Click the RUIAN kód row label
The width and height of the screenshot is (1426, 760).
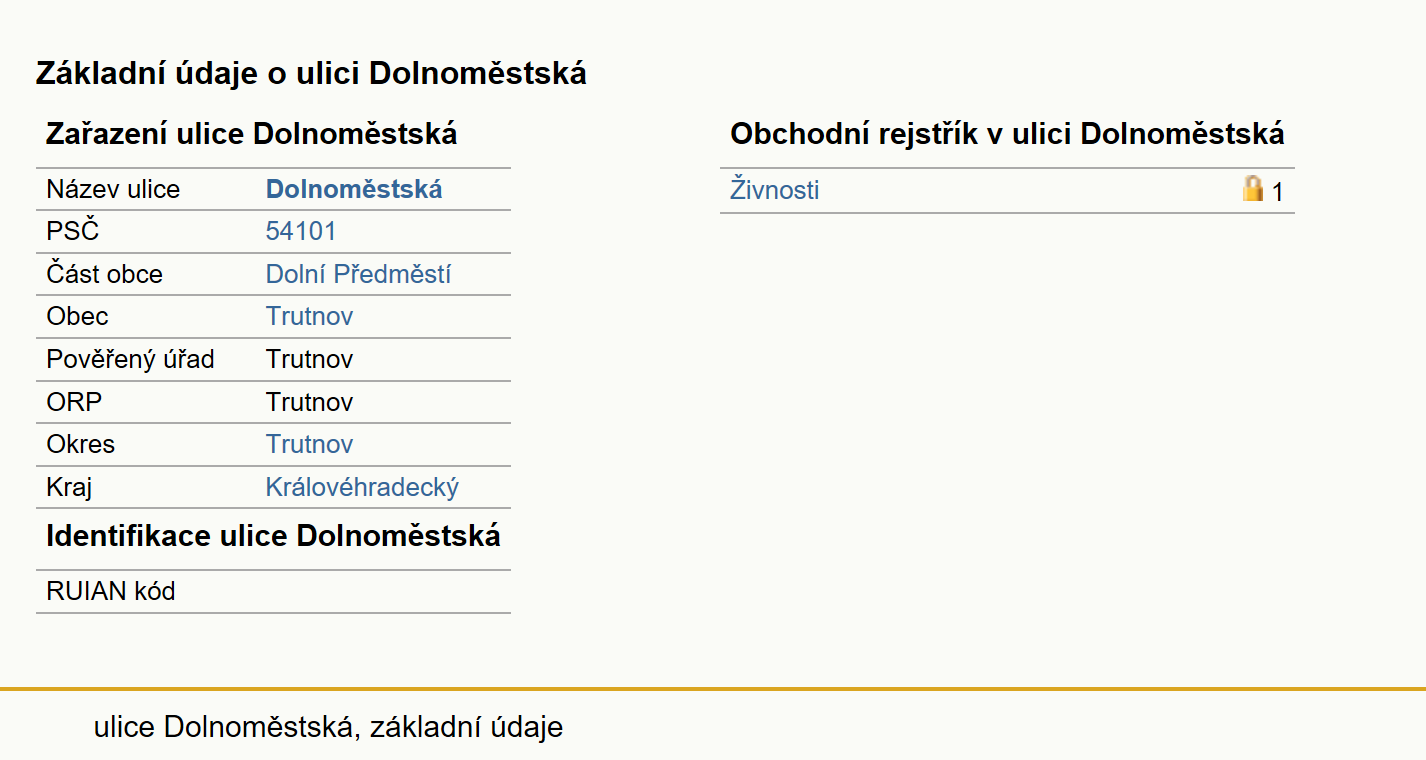111,592
